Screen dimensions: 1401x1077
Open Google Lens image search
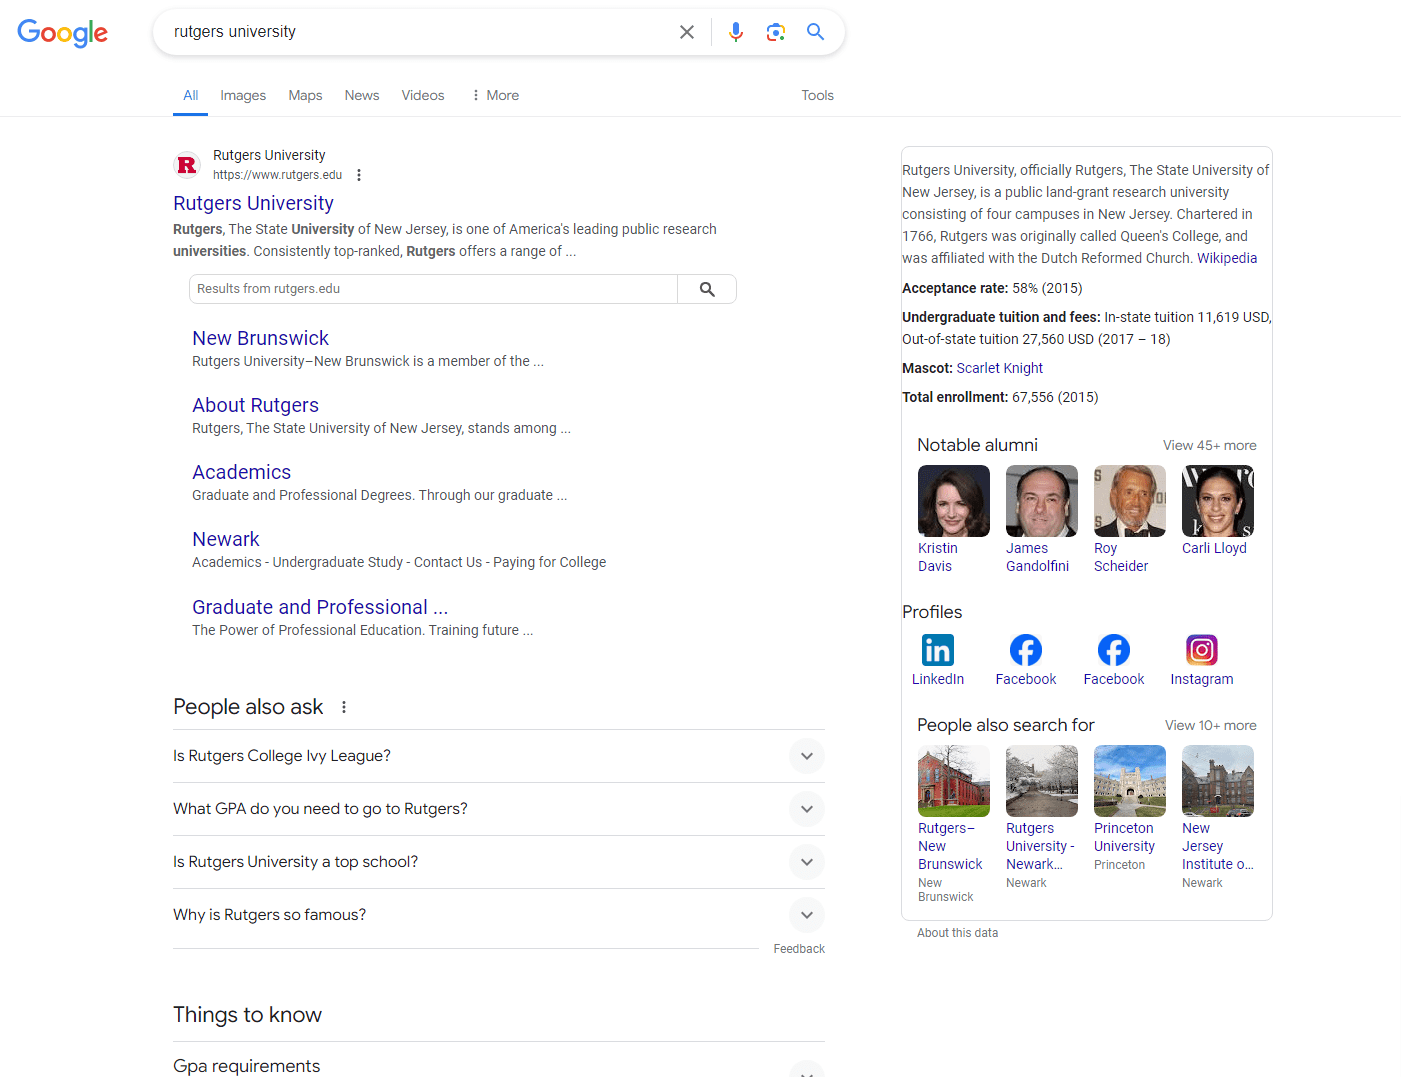coord(776,31)
